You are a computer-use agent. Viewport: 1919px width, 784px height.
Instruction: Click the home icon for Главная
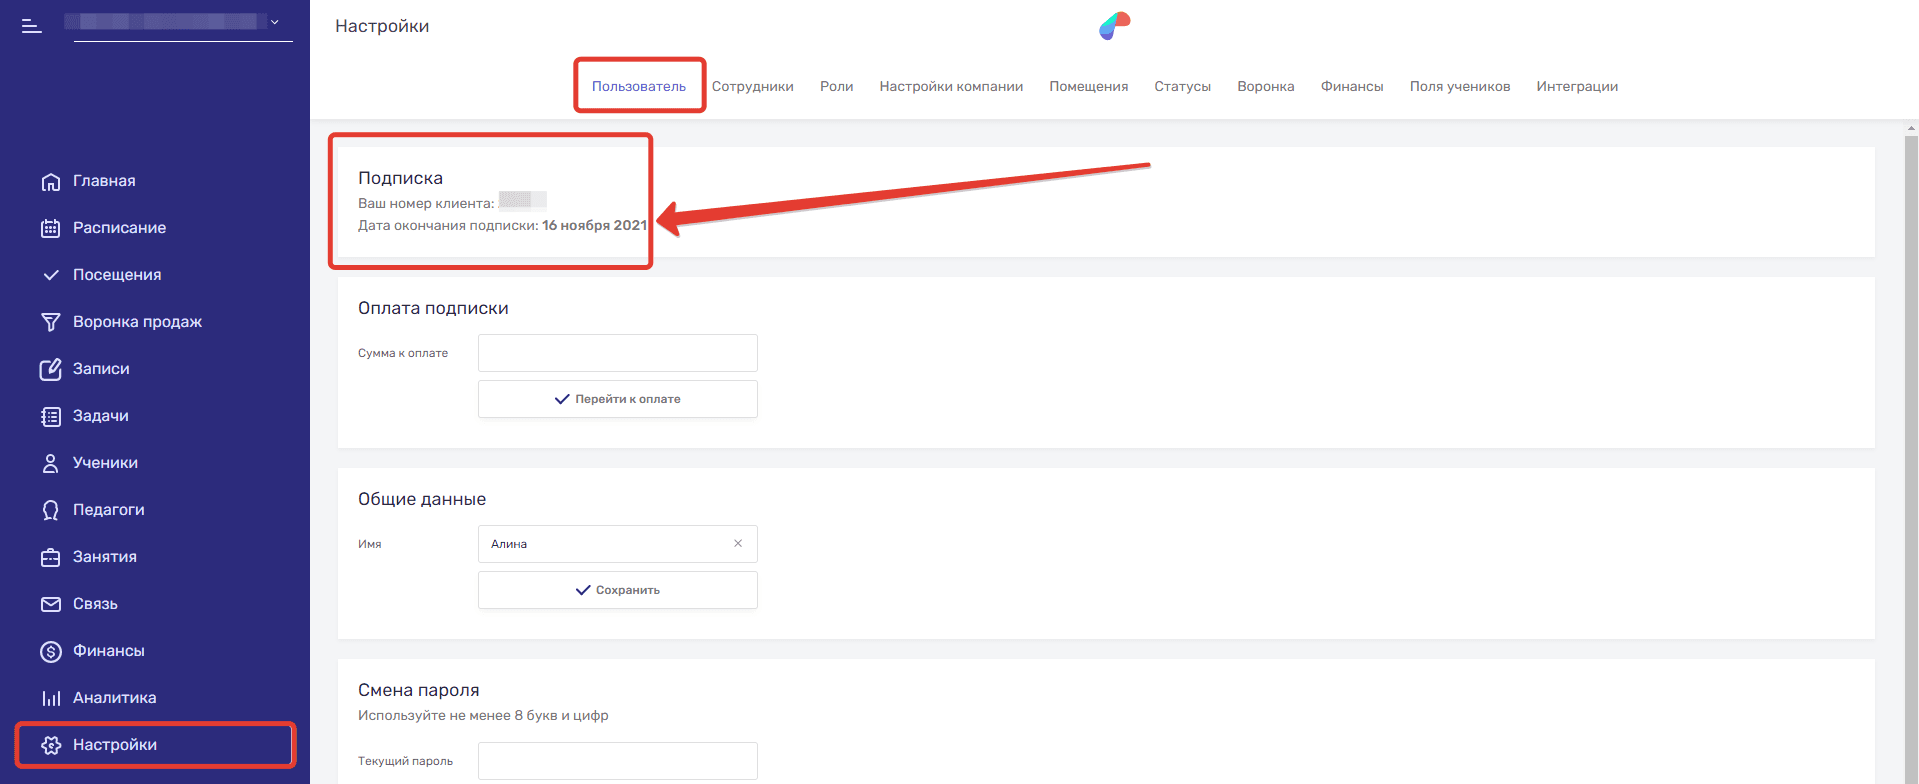tap(50, 181)
